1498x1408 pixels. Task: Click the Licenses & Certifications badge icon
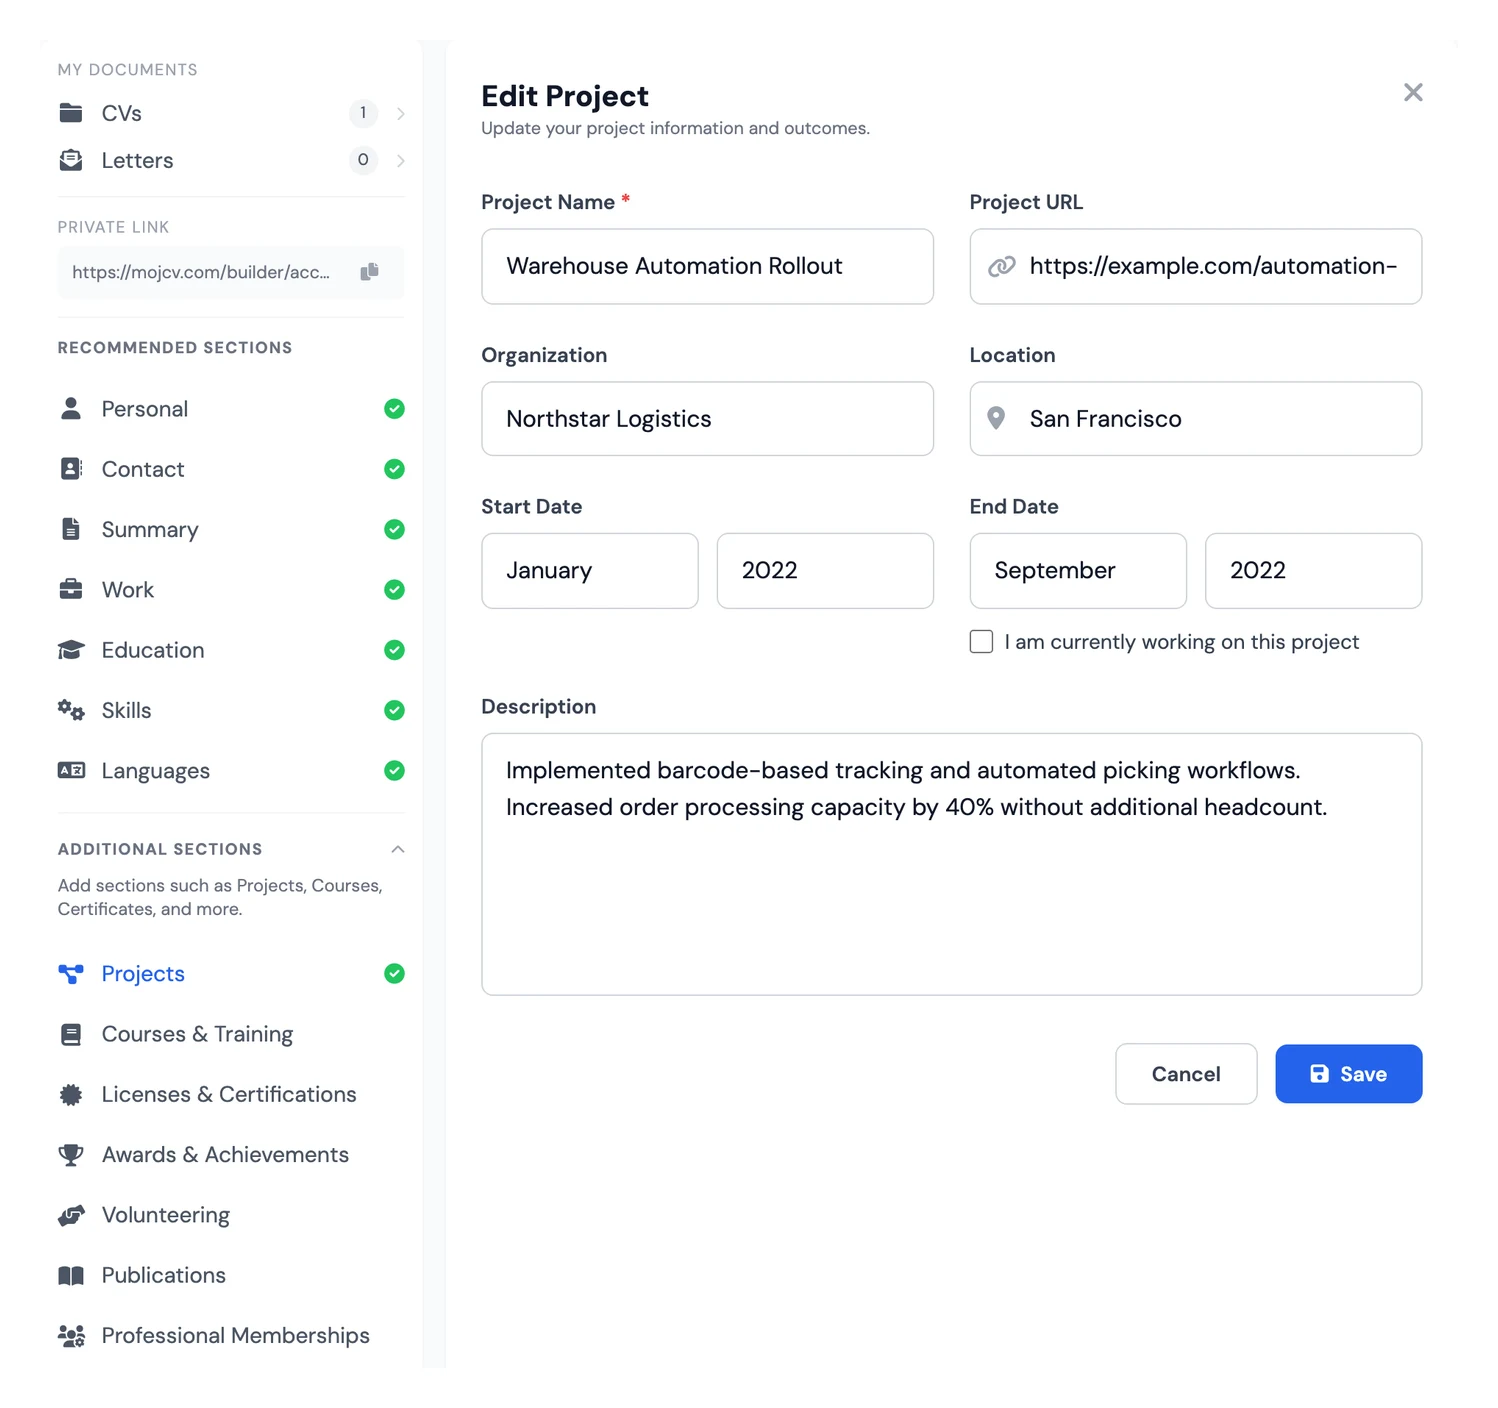(71, 1095)
